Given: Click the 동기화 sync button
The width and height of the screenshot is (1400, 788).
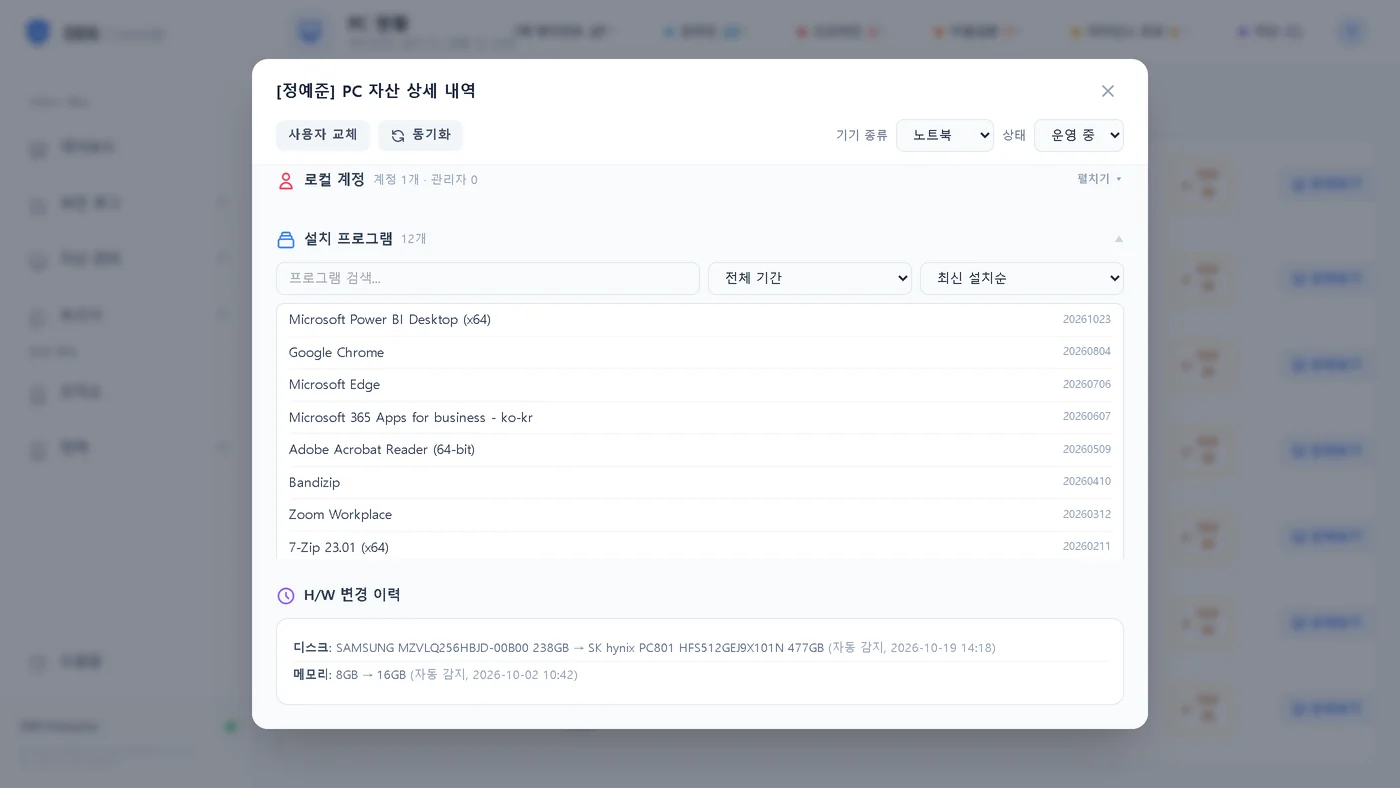Looking at the screenshot, I should [420, 135].
